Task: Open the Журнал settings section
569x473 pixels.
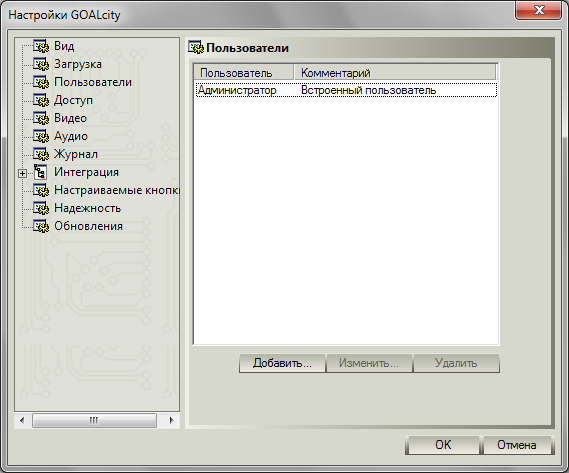Action: coord(76,154)
